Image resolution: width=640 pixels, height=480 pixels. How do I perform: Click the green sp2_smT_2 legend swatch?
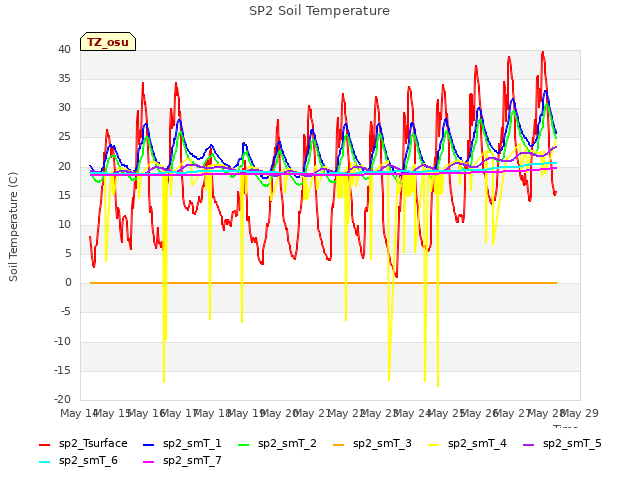coord(244,444)
